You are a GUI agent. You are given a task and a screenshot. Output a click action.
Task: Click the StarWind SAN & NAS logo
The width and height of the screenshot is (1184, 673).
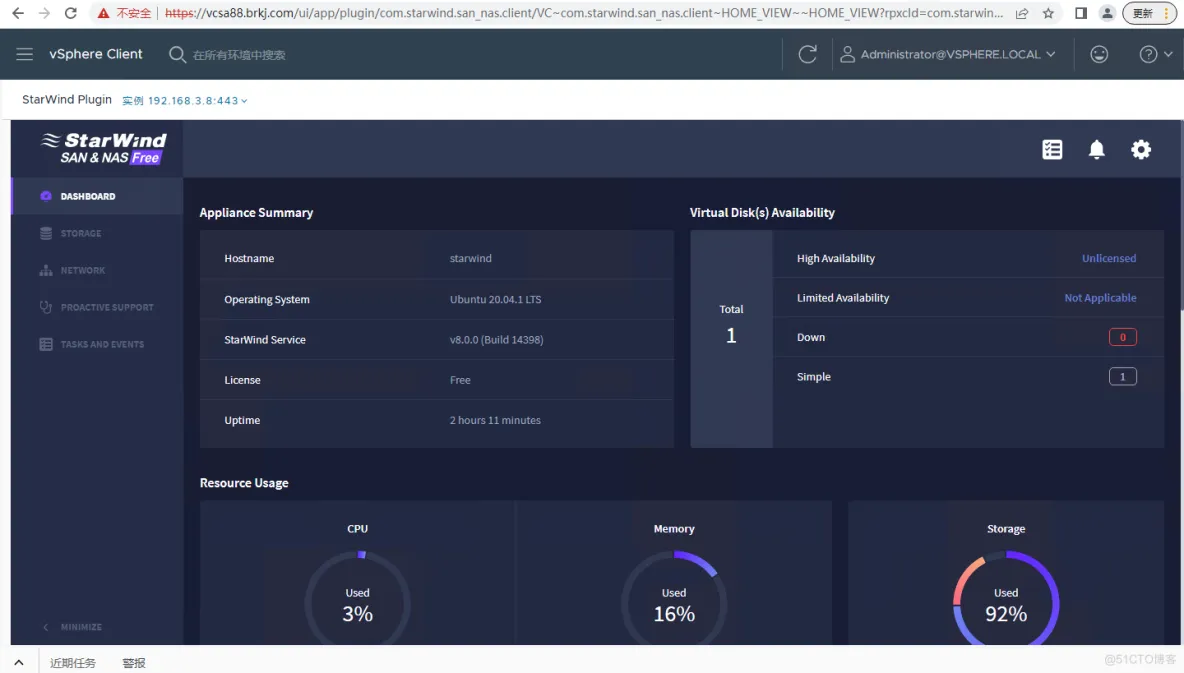point(104,148)
